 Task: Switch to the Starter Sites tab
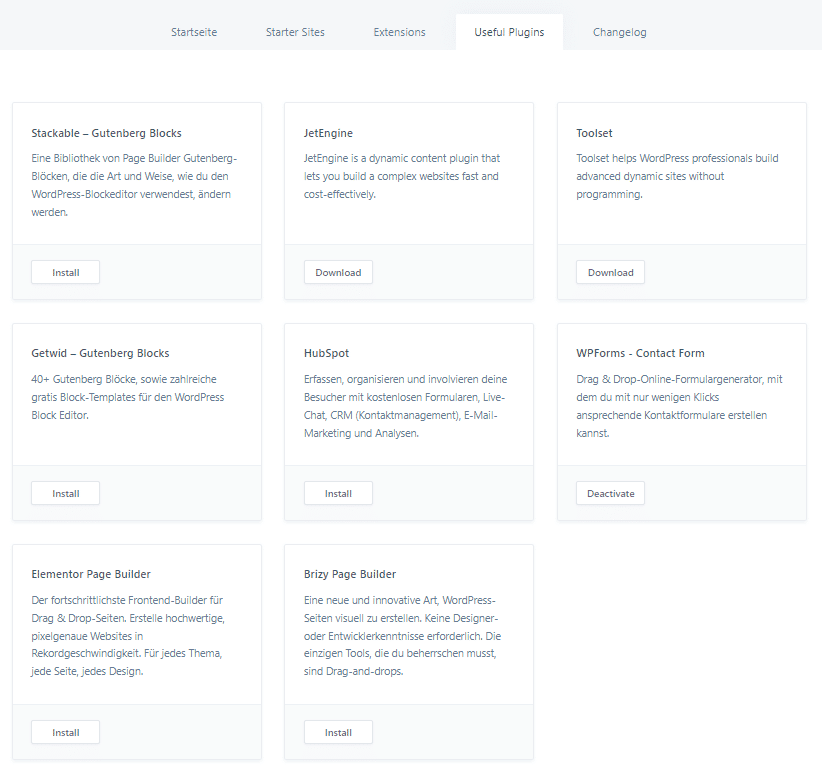click(295, 32)
